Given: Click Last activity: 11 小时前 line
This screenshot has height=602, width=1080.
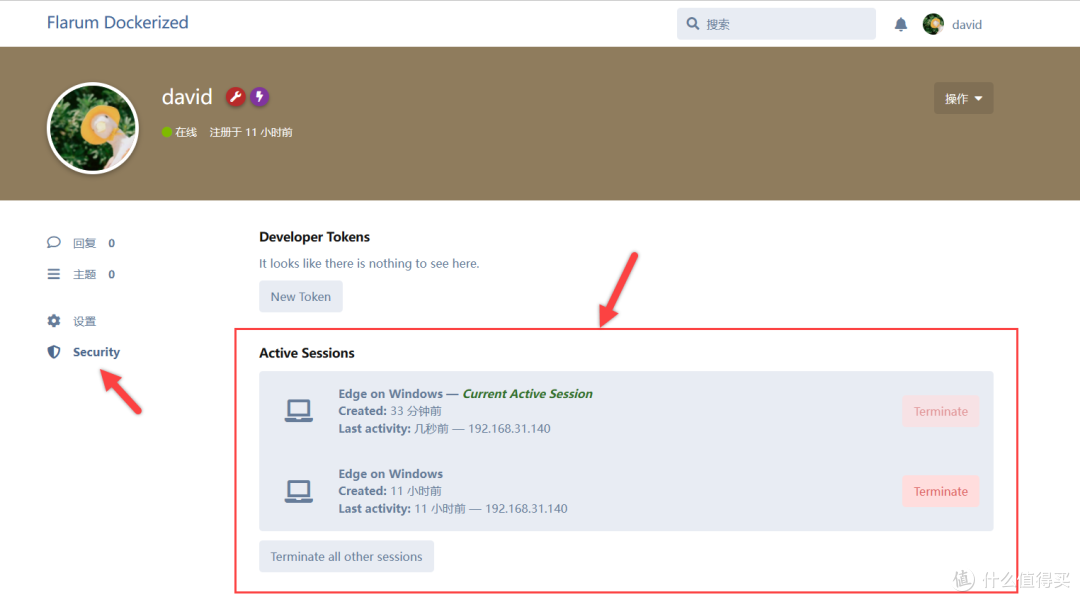Looking at the screenshot, I should pos(453,508).
